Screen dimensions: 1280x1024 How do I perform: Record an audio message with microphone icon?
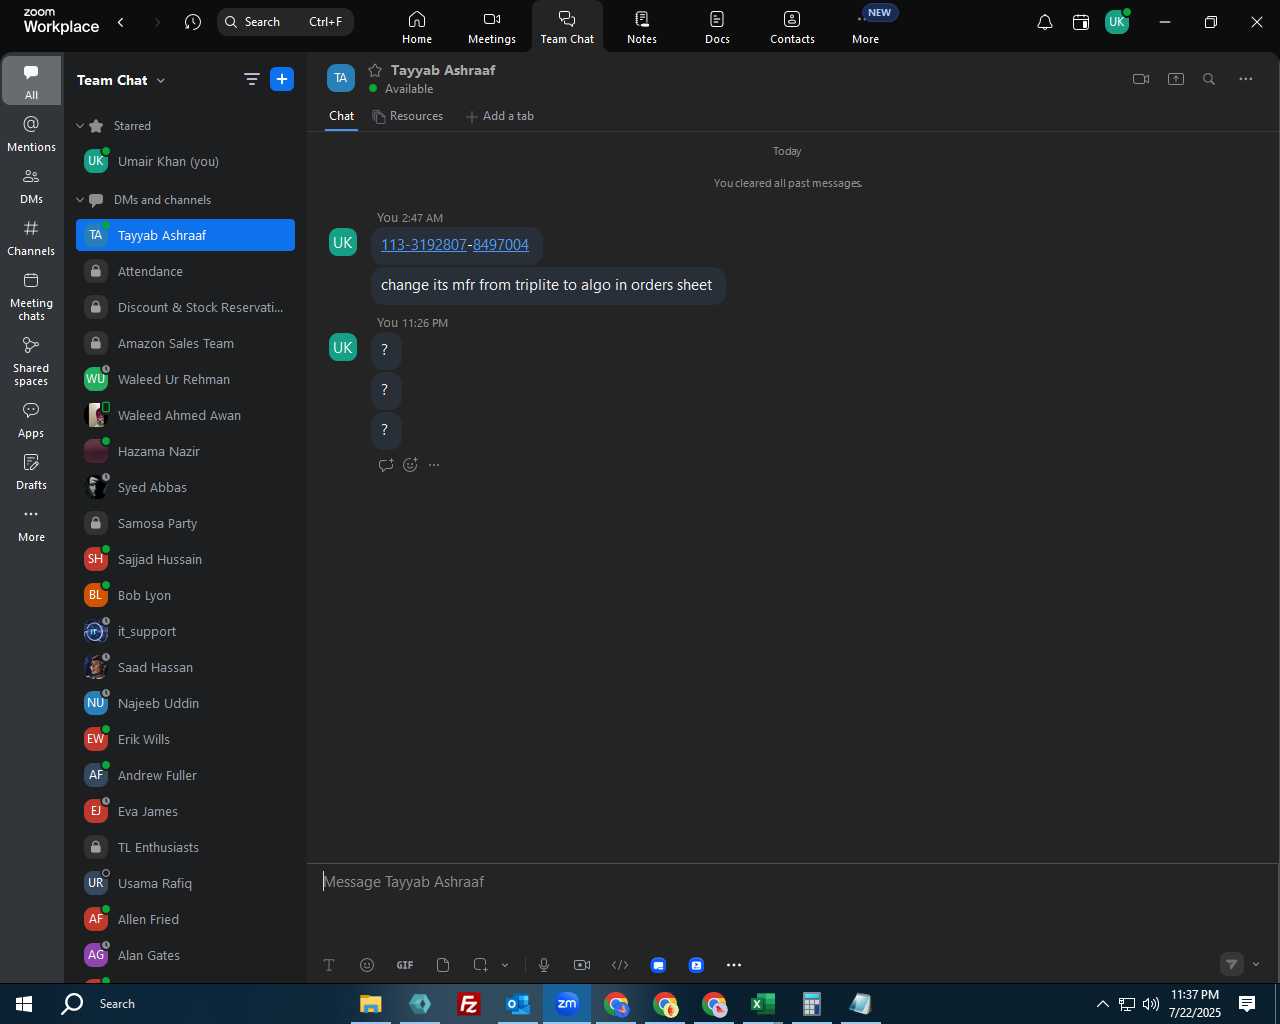(544, 965)
